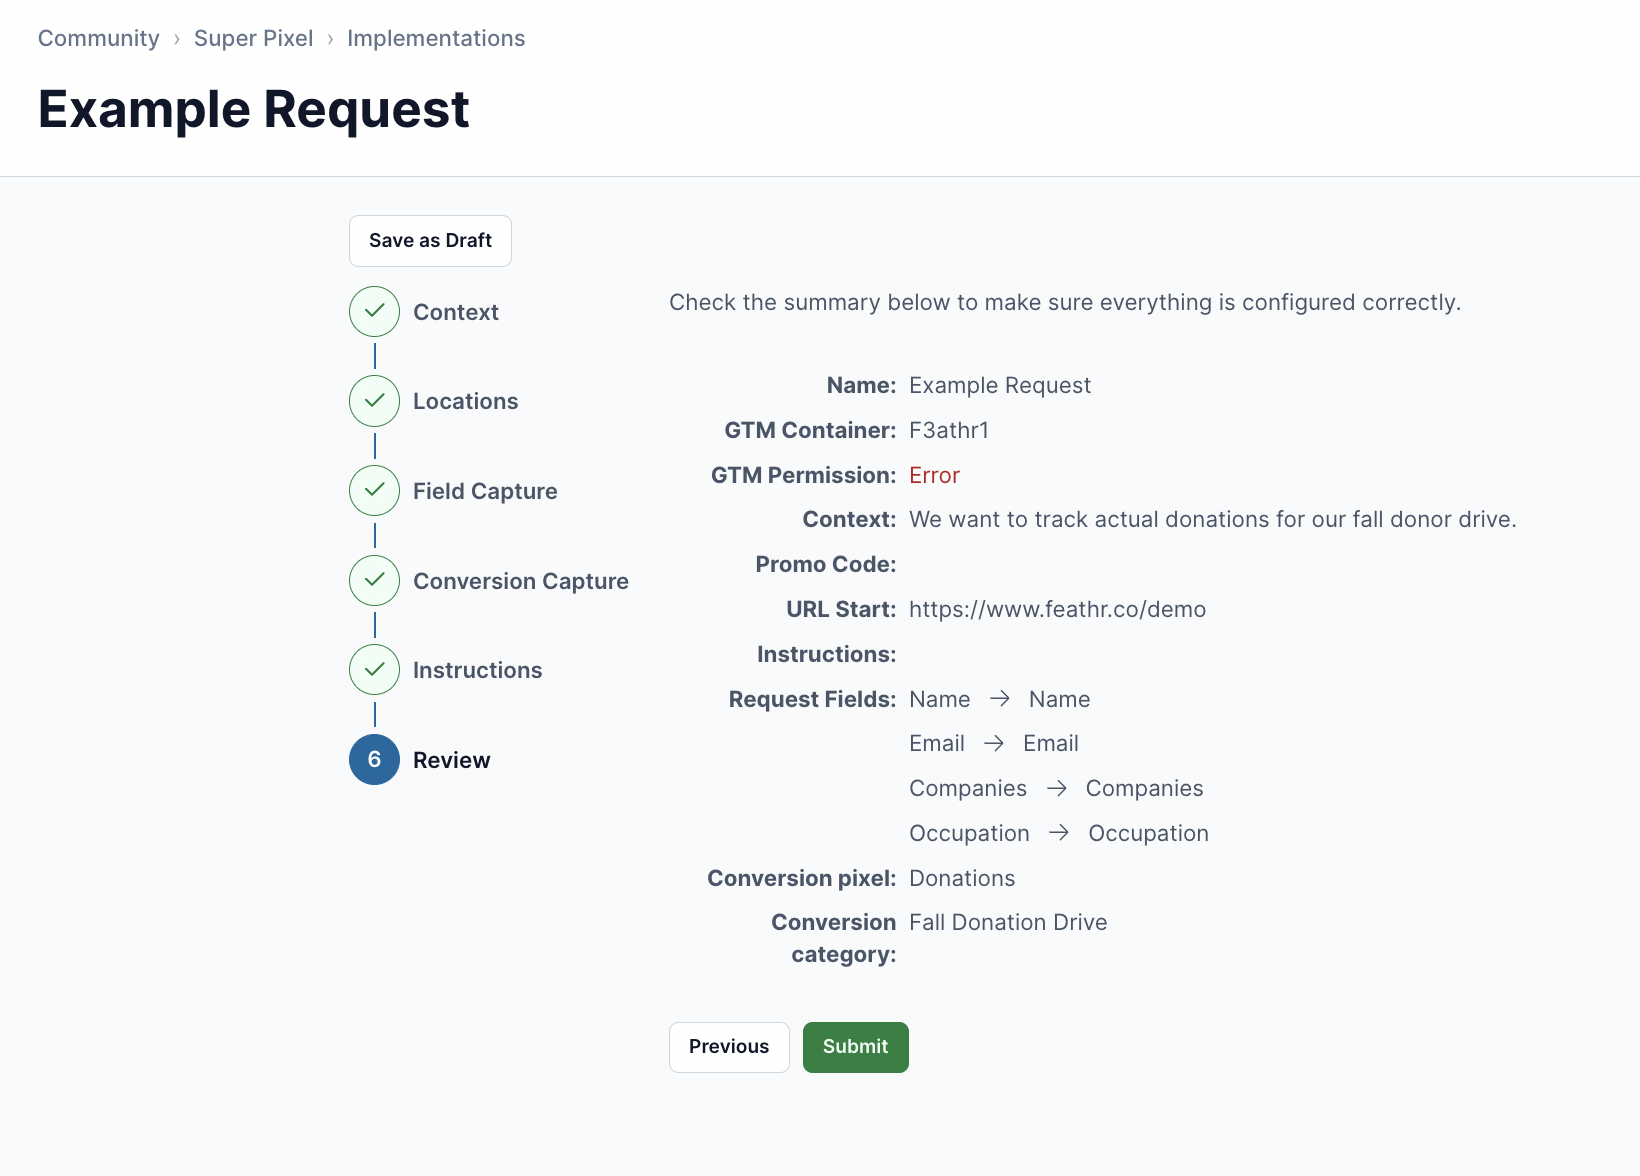Switch to Field Capture step
The width and height of the screenshot is (1640, 1176).
(485, 491)
